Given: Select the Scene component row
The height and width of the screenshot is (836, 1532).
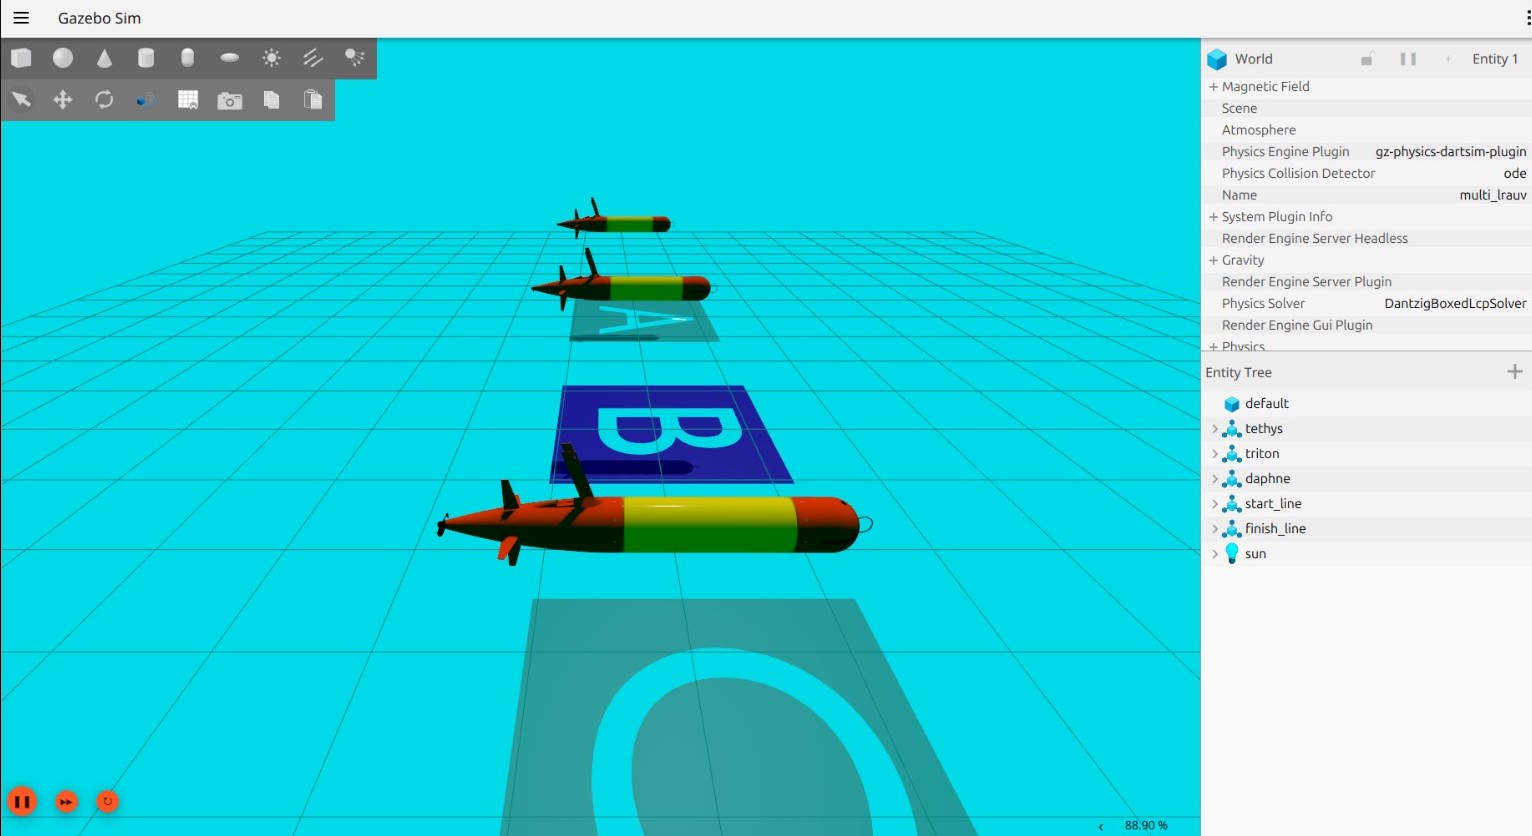Looking at the screenshot, I should [x=1366, y=108].
